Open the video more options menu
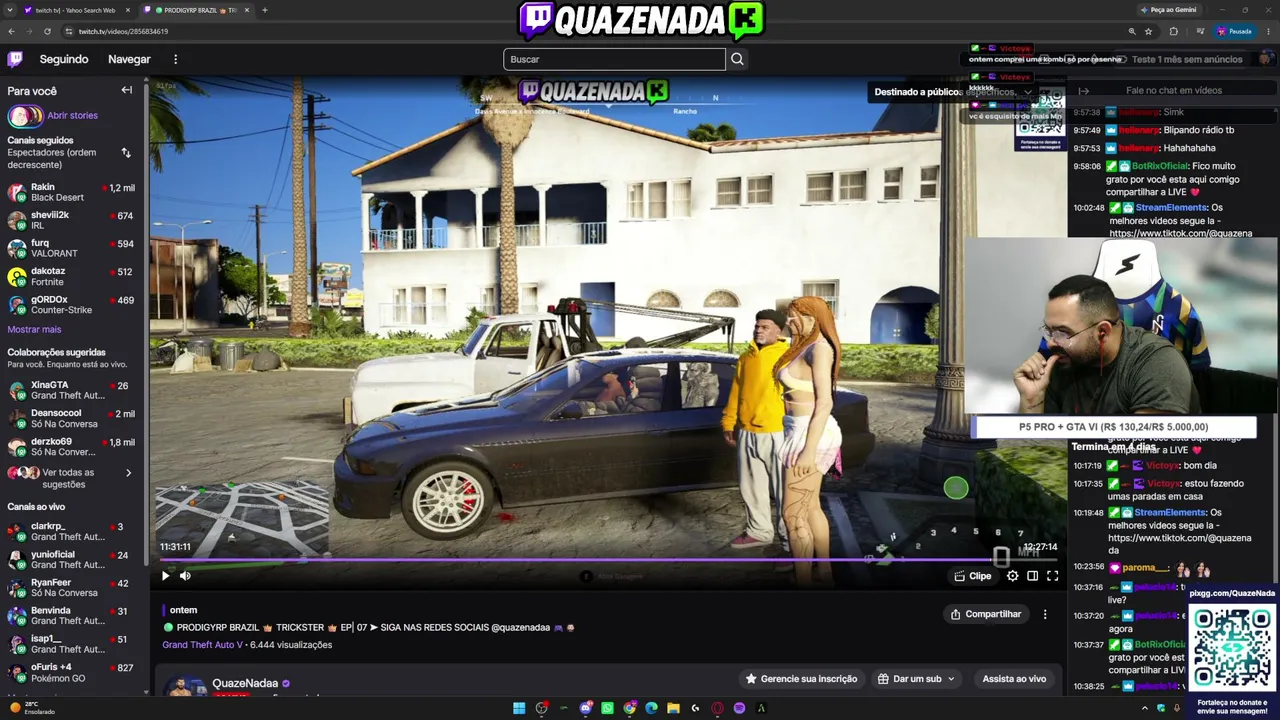The height and width of the screenshot is (720, 1280). click(x=1045, y=614)
